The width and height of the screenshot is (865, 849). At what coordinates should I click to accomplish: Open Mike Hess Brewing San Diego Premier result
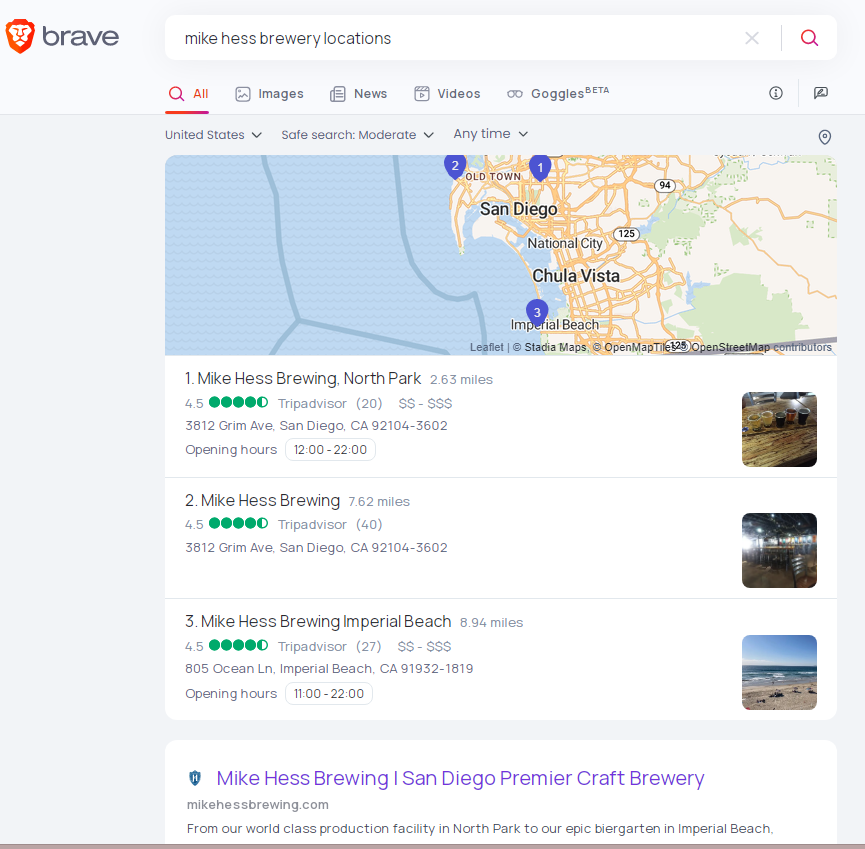pos(460,778)
